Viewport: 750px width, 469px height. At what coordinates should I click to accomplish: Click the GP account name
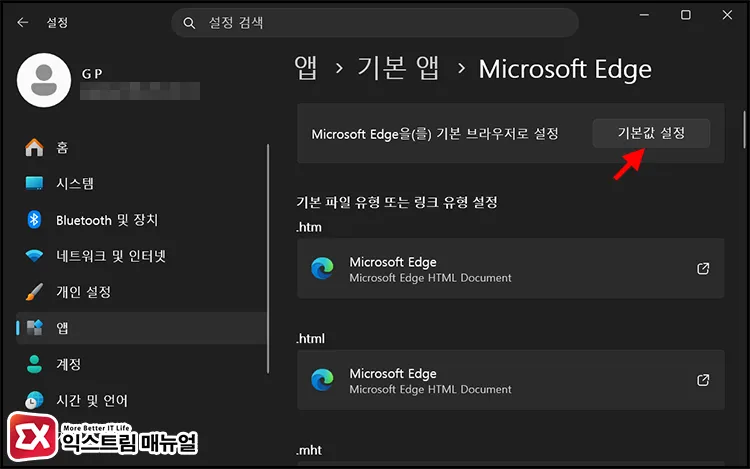[92, 74]
